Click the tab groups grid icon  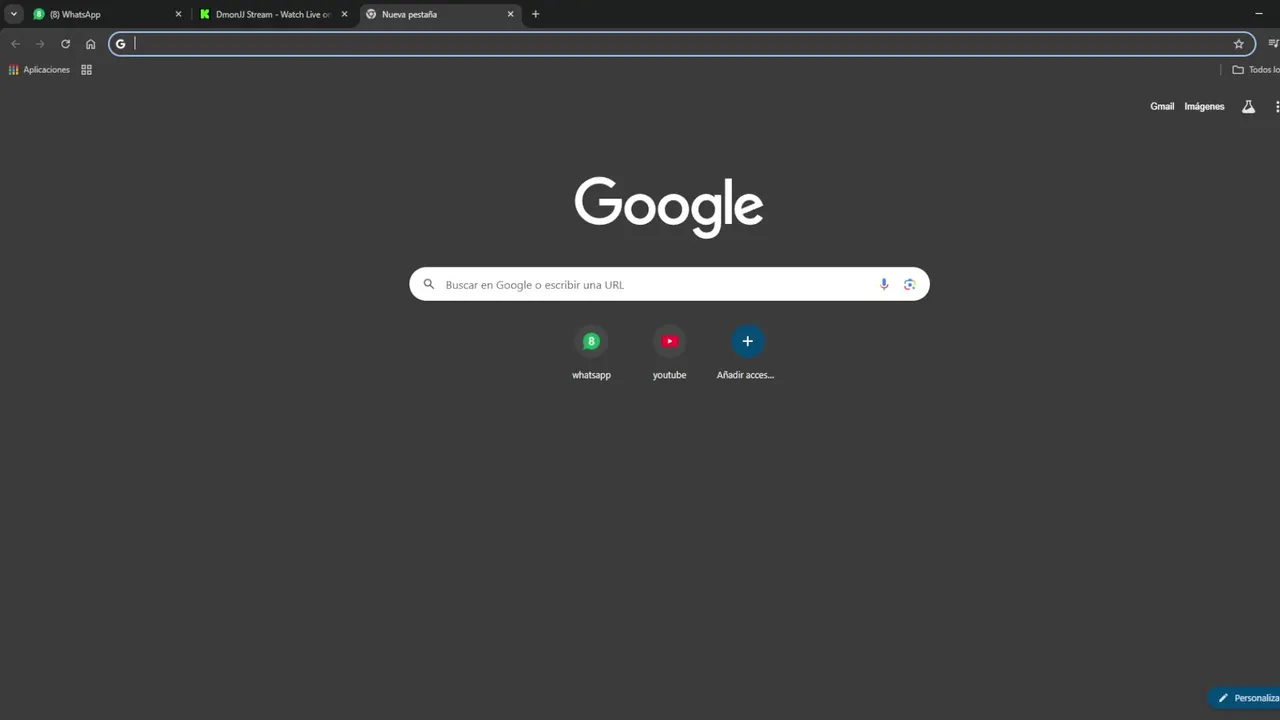[86, 70]
